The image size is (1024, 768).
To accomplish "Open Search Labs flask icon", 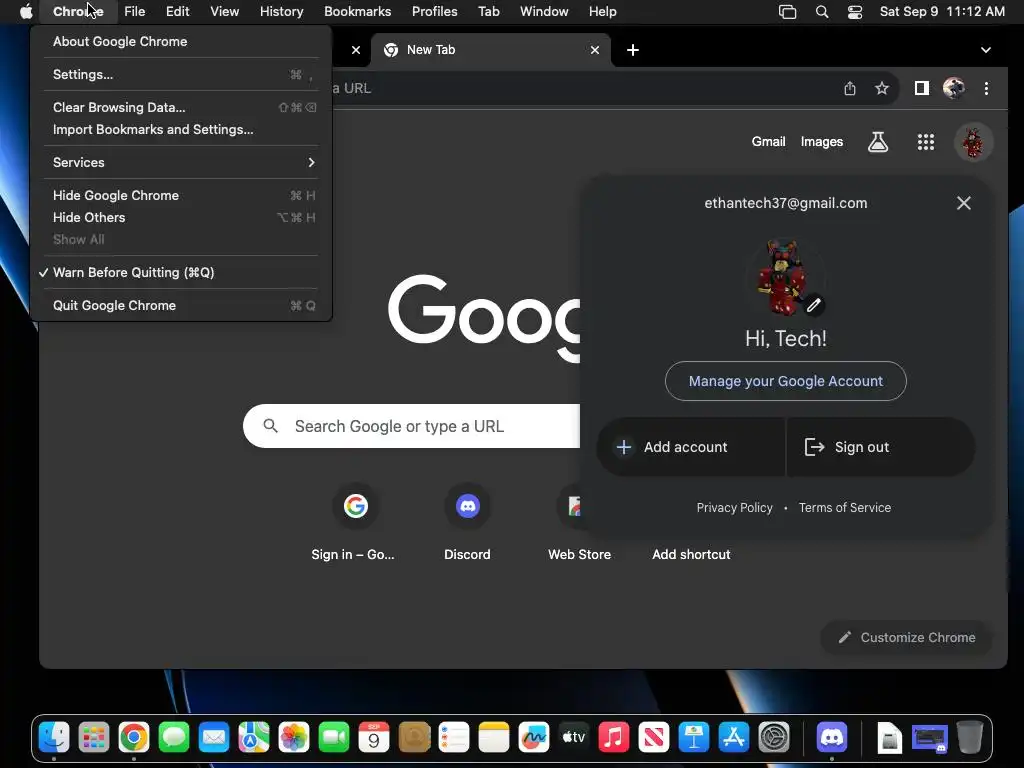I will tap(878, 142).
